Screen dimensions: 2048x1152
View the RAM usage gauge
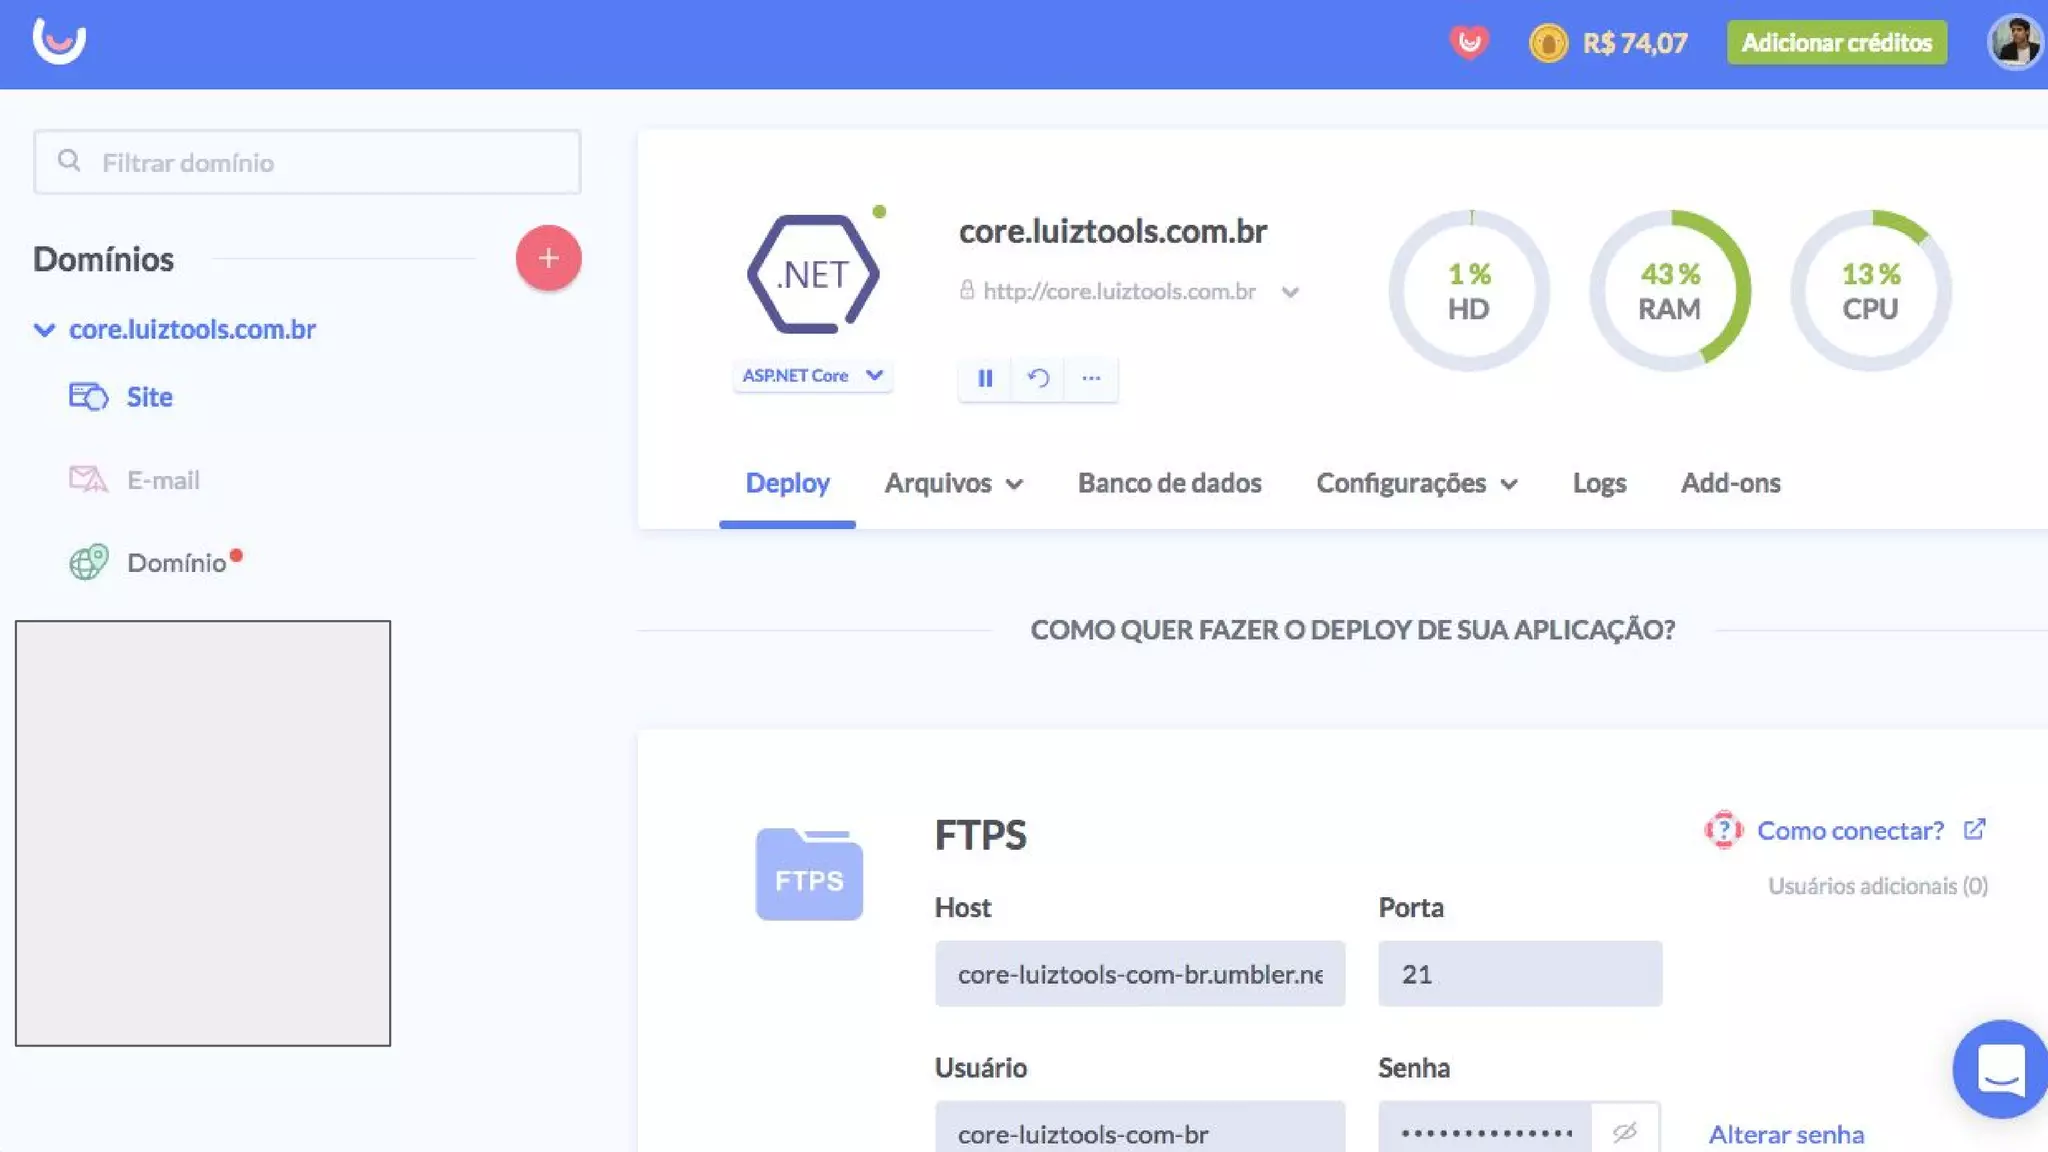1669,291
